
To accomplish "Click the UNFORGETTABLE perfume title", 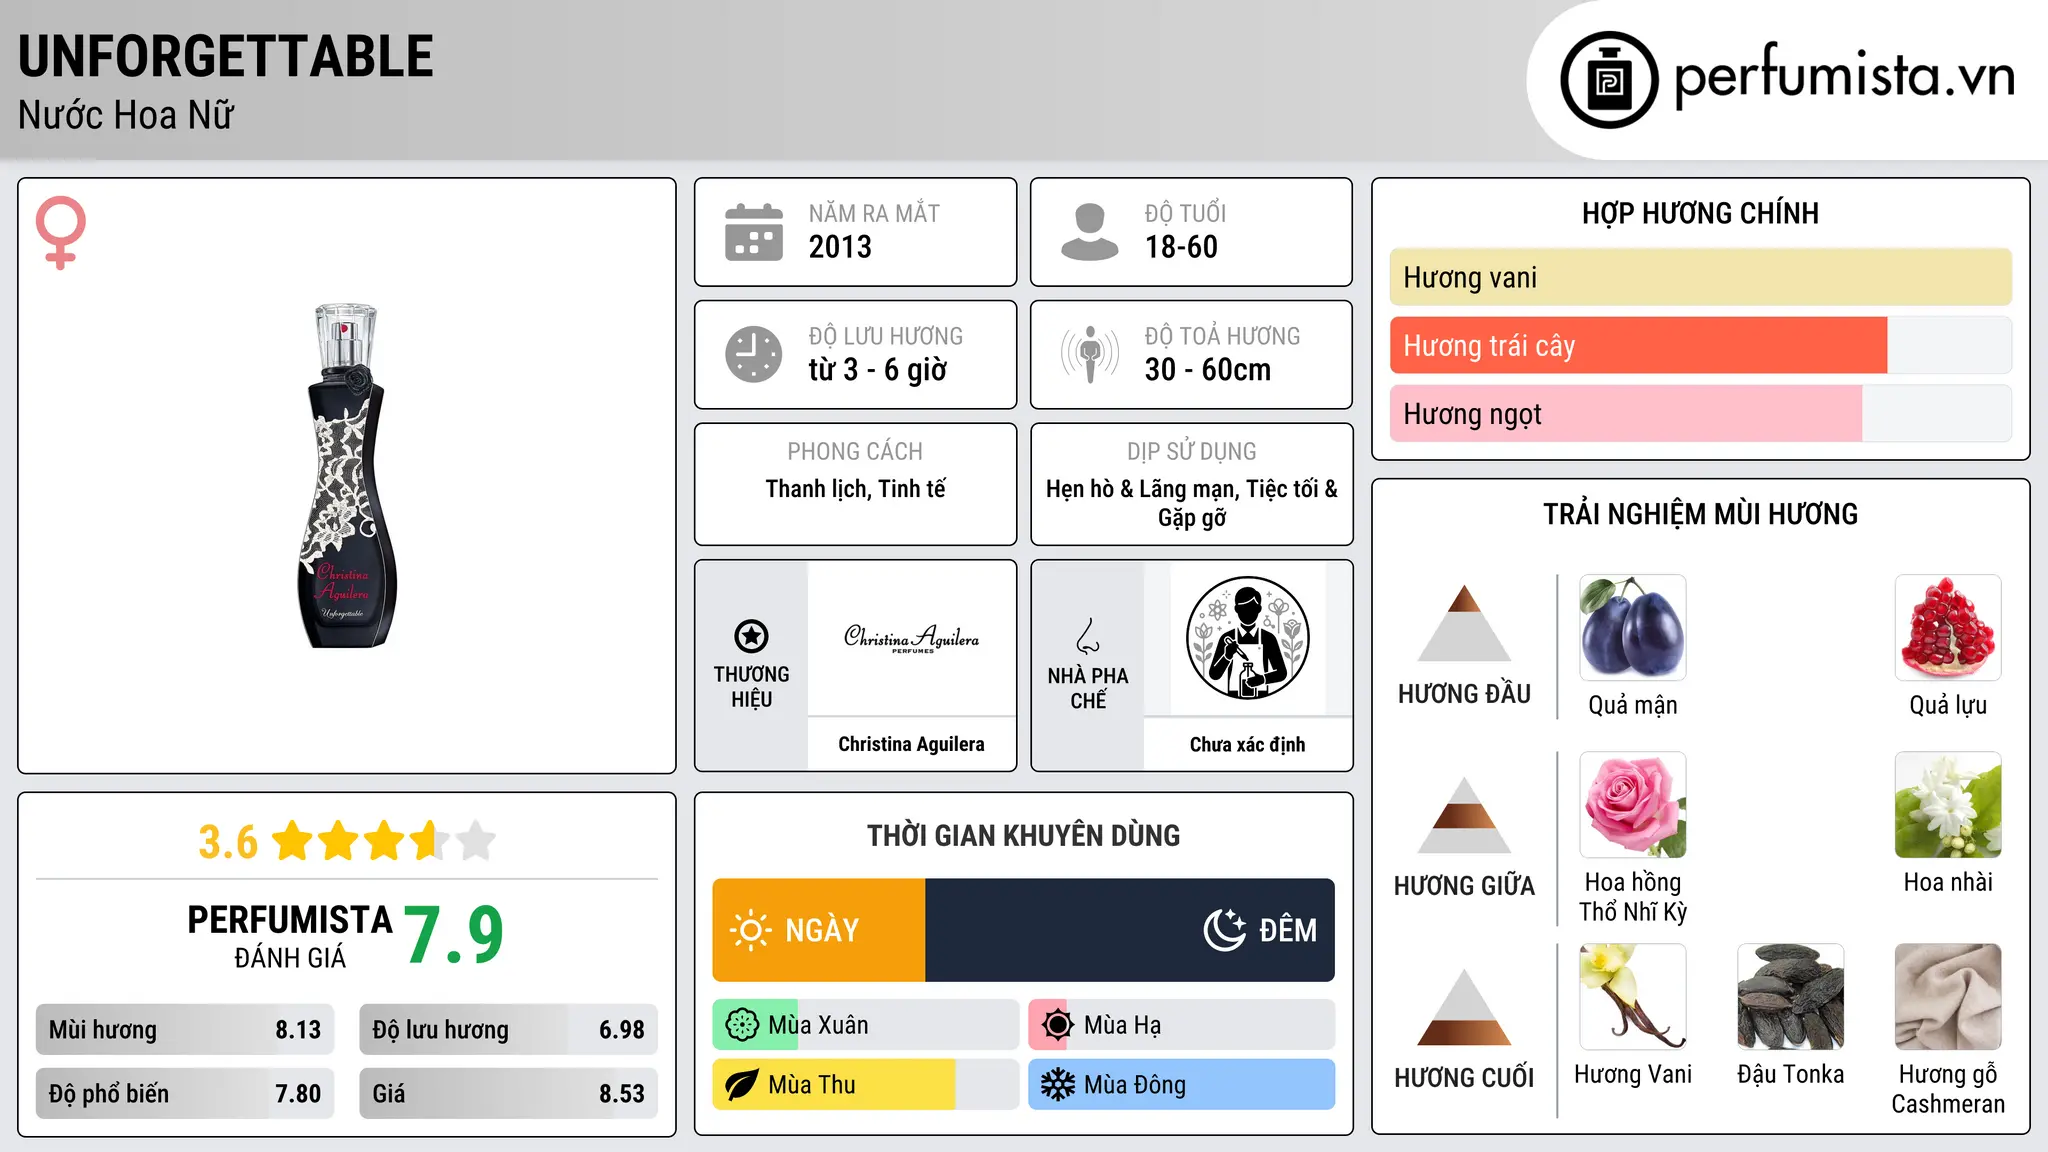I will [x=226, y=56].
